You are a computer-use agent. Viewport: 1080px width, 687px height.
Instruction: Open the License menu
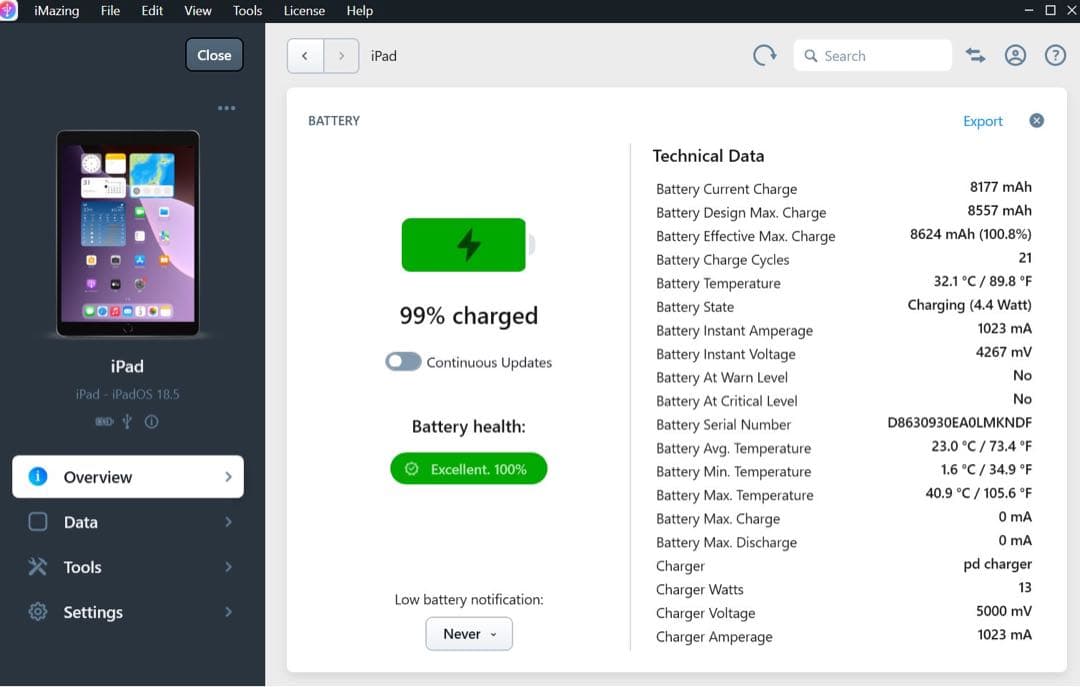(304, 11)
